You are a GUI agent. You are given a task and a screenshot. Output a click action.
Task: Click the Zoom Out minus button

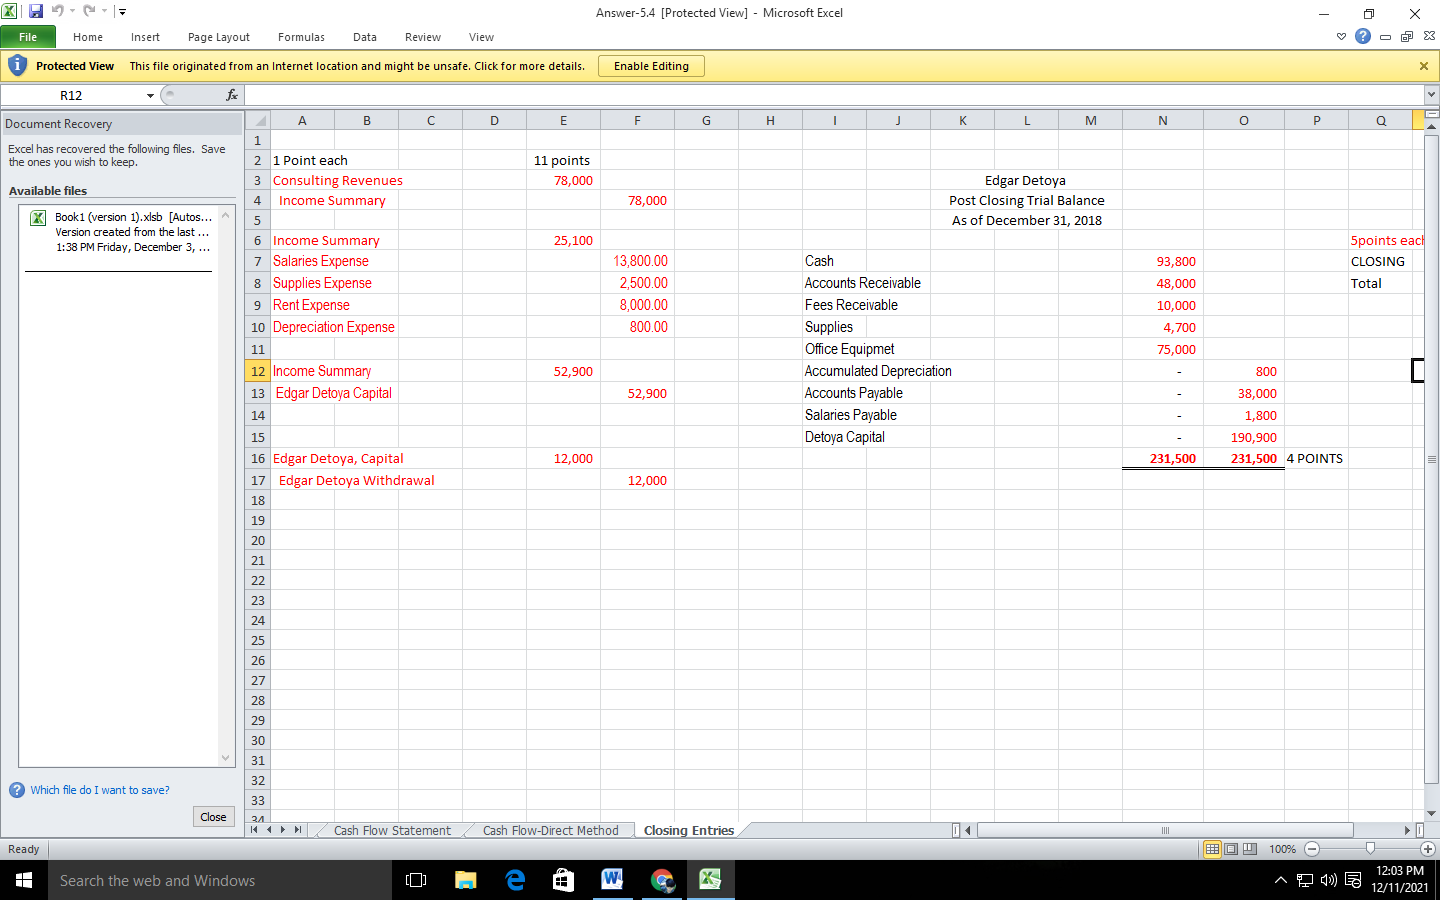pos(1312,849)
